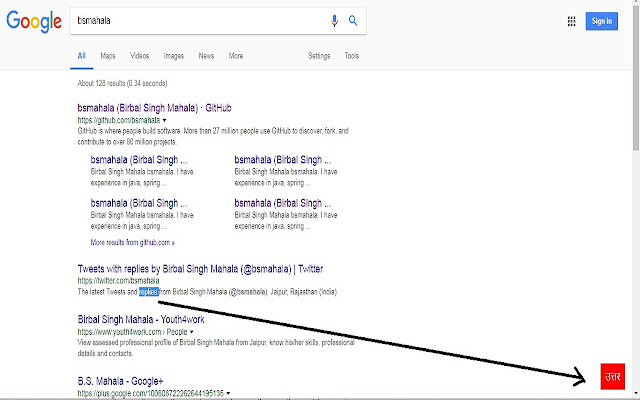Click the magnifying glass search icon
Image resolution: width=640 pixels, height=400 pixels.
pos(353,20)
